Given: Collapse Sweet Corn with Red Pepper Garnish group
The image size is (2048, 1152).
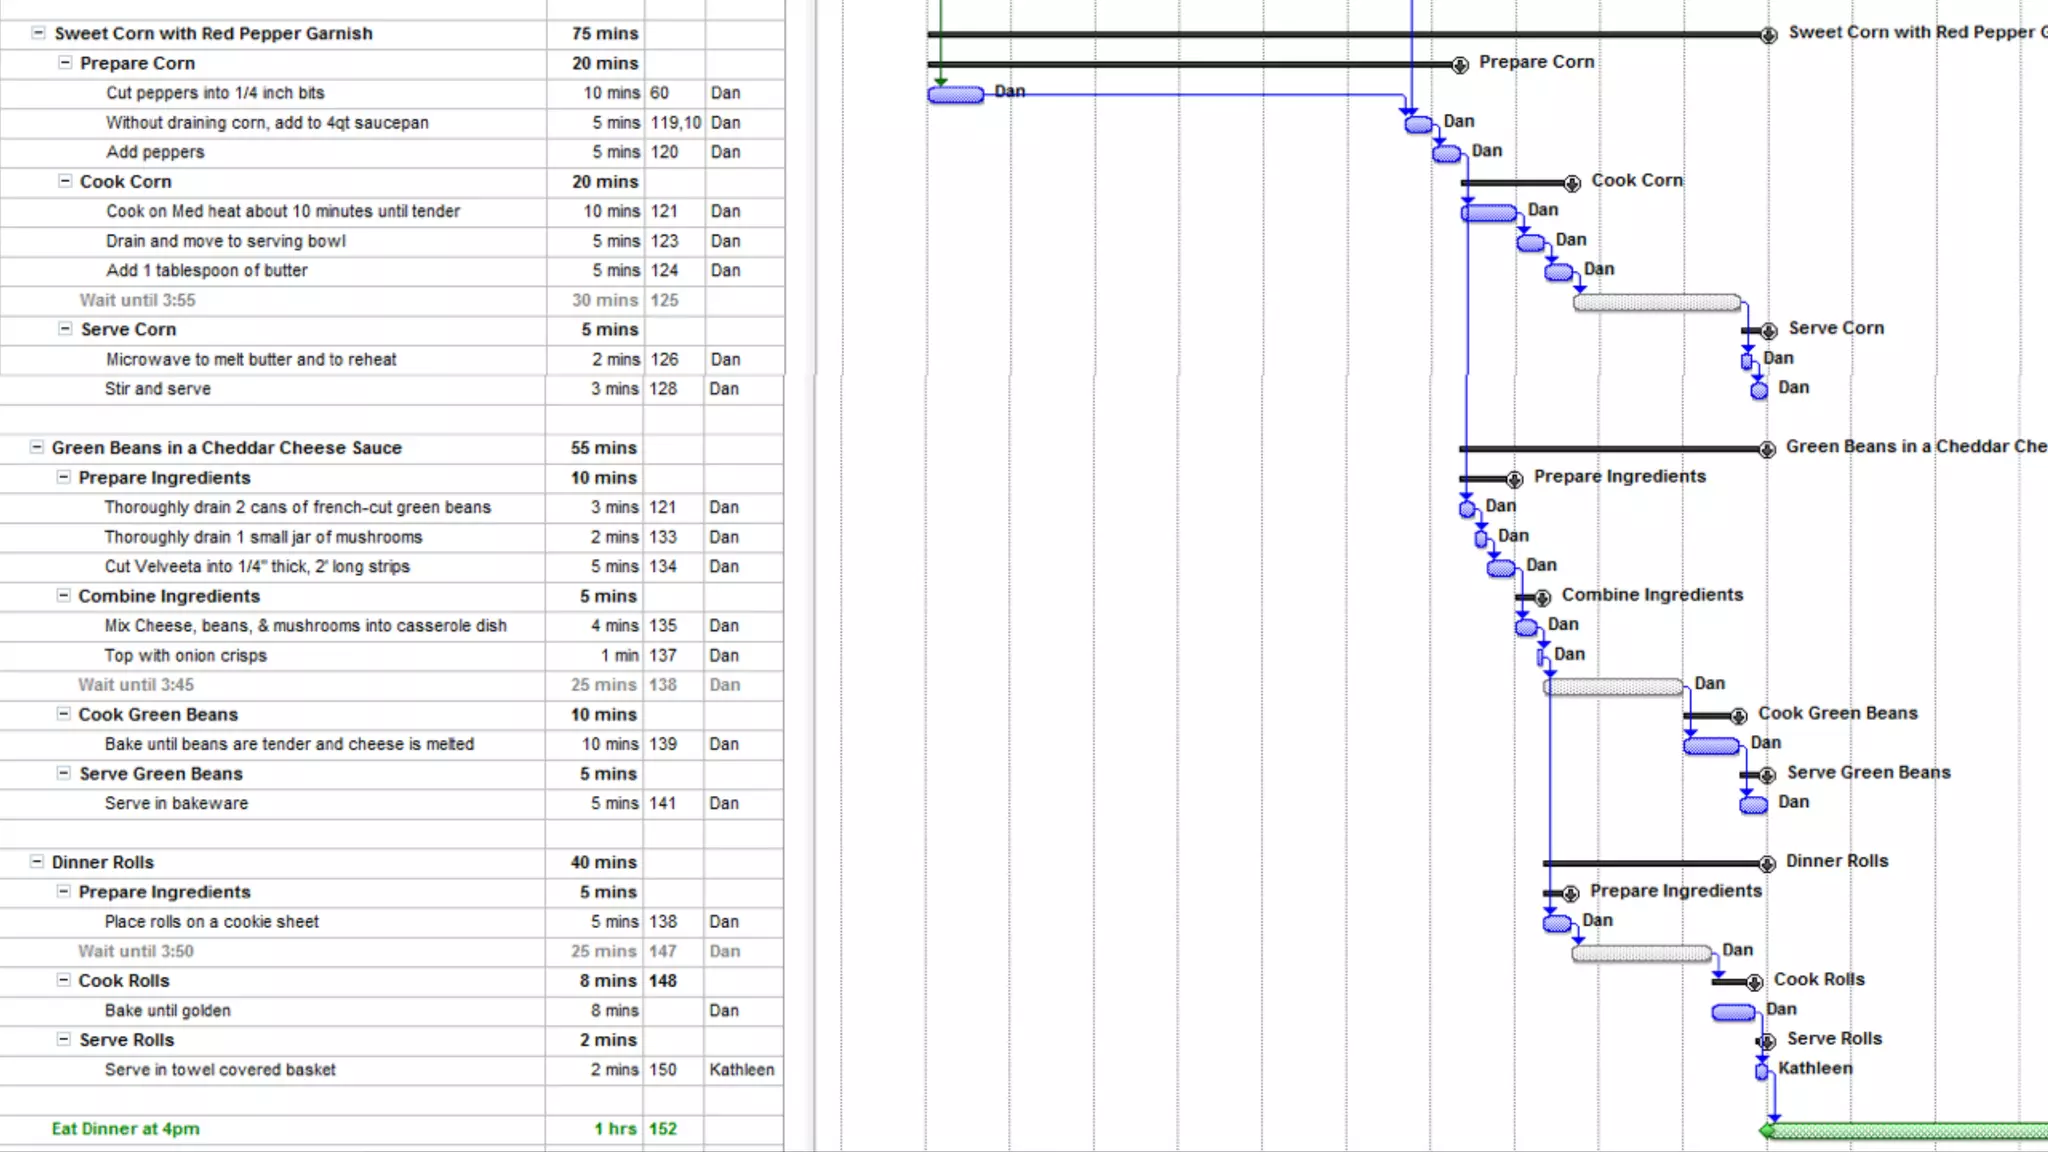Looking at the screenshot, I should [x=38, y=33].
